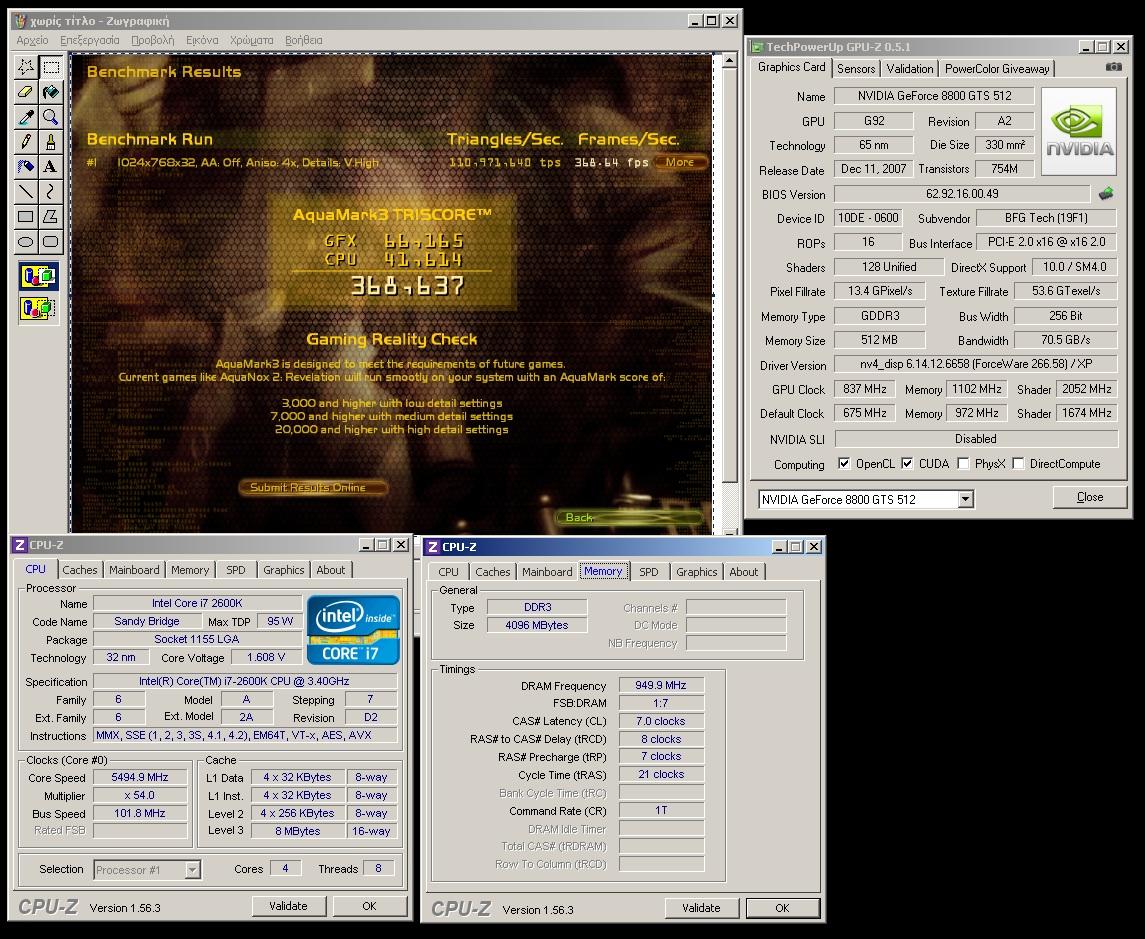Choose the Curve tool in Paint

pos(51,191)
